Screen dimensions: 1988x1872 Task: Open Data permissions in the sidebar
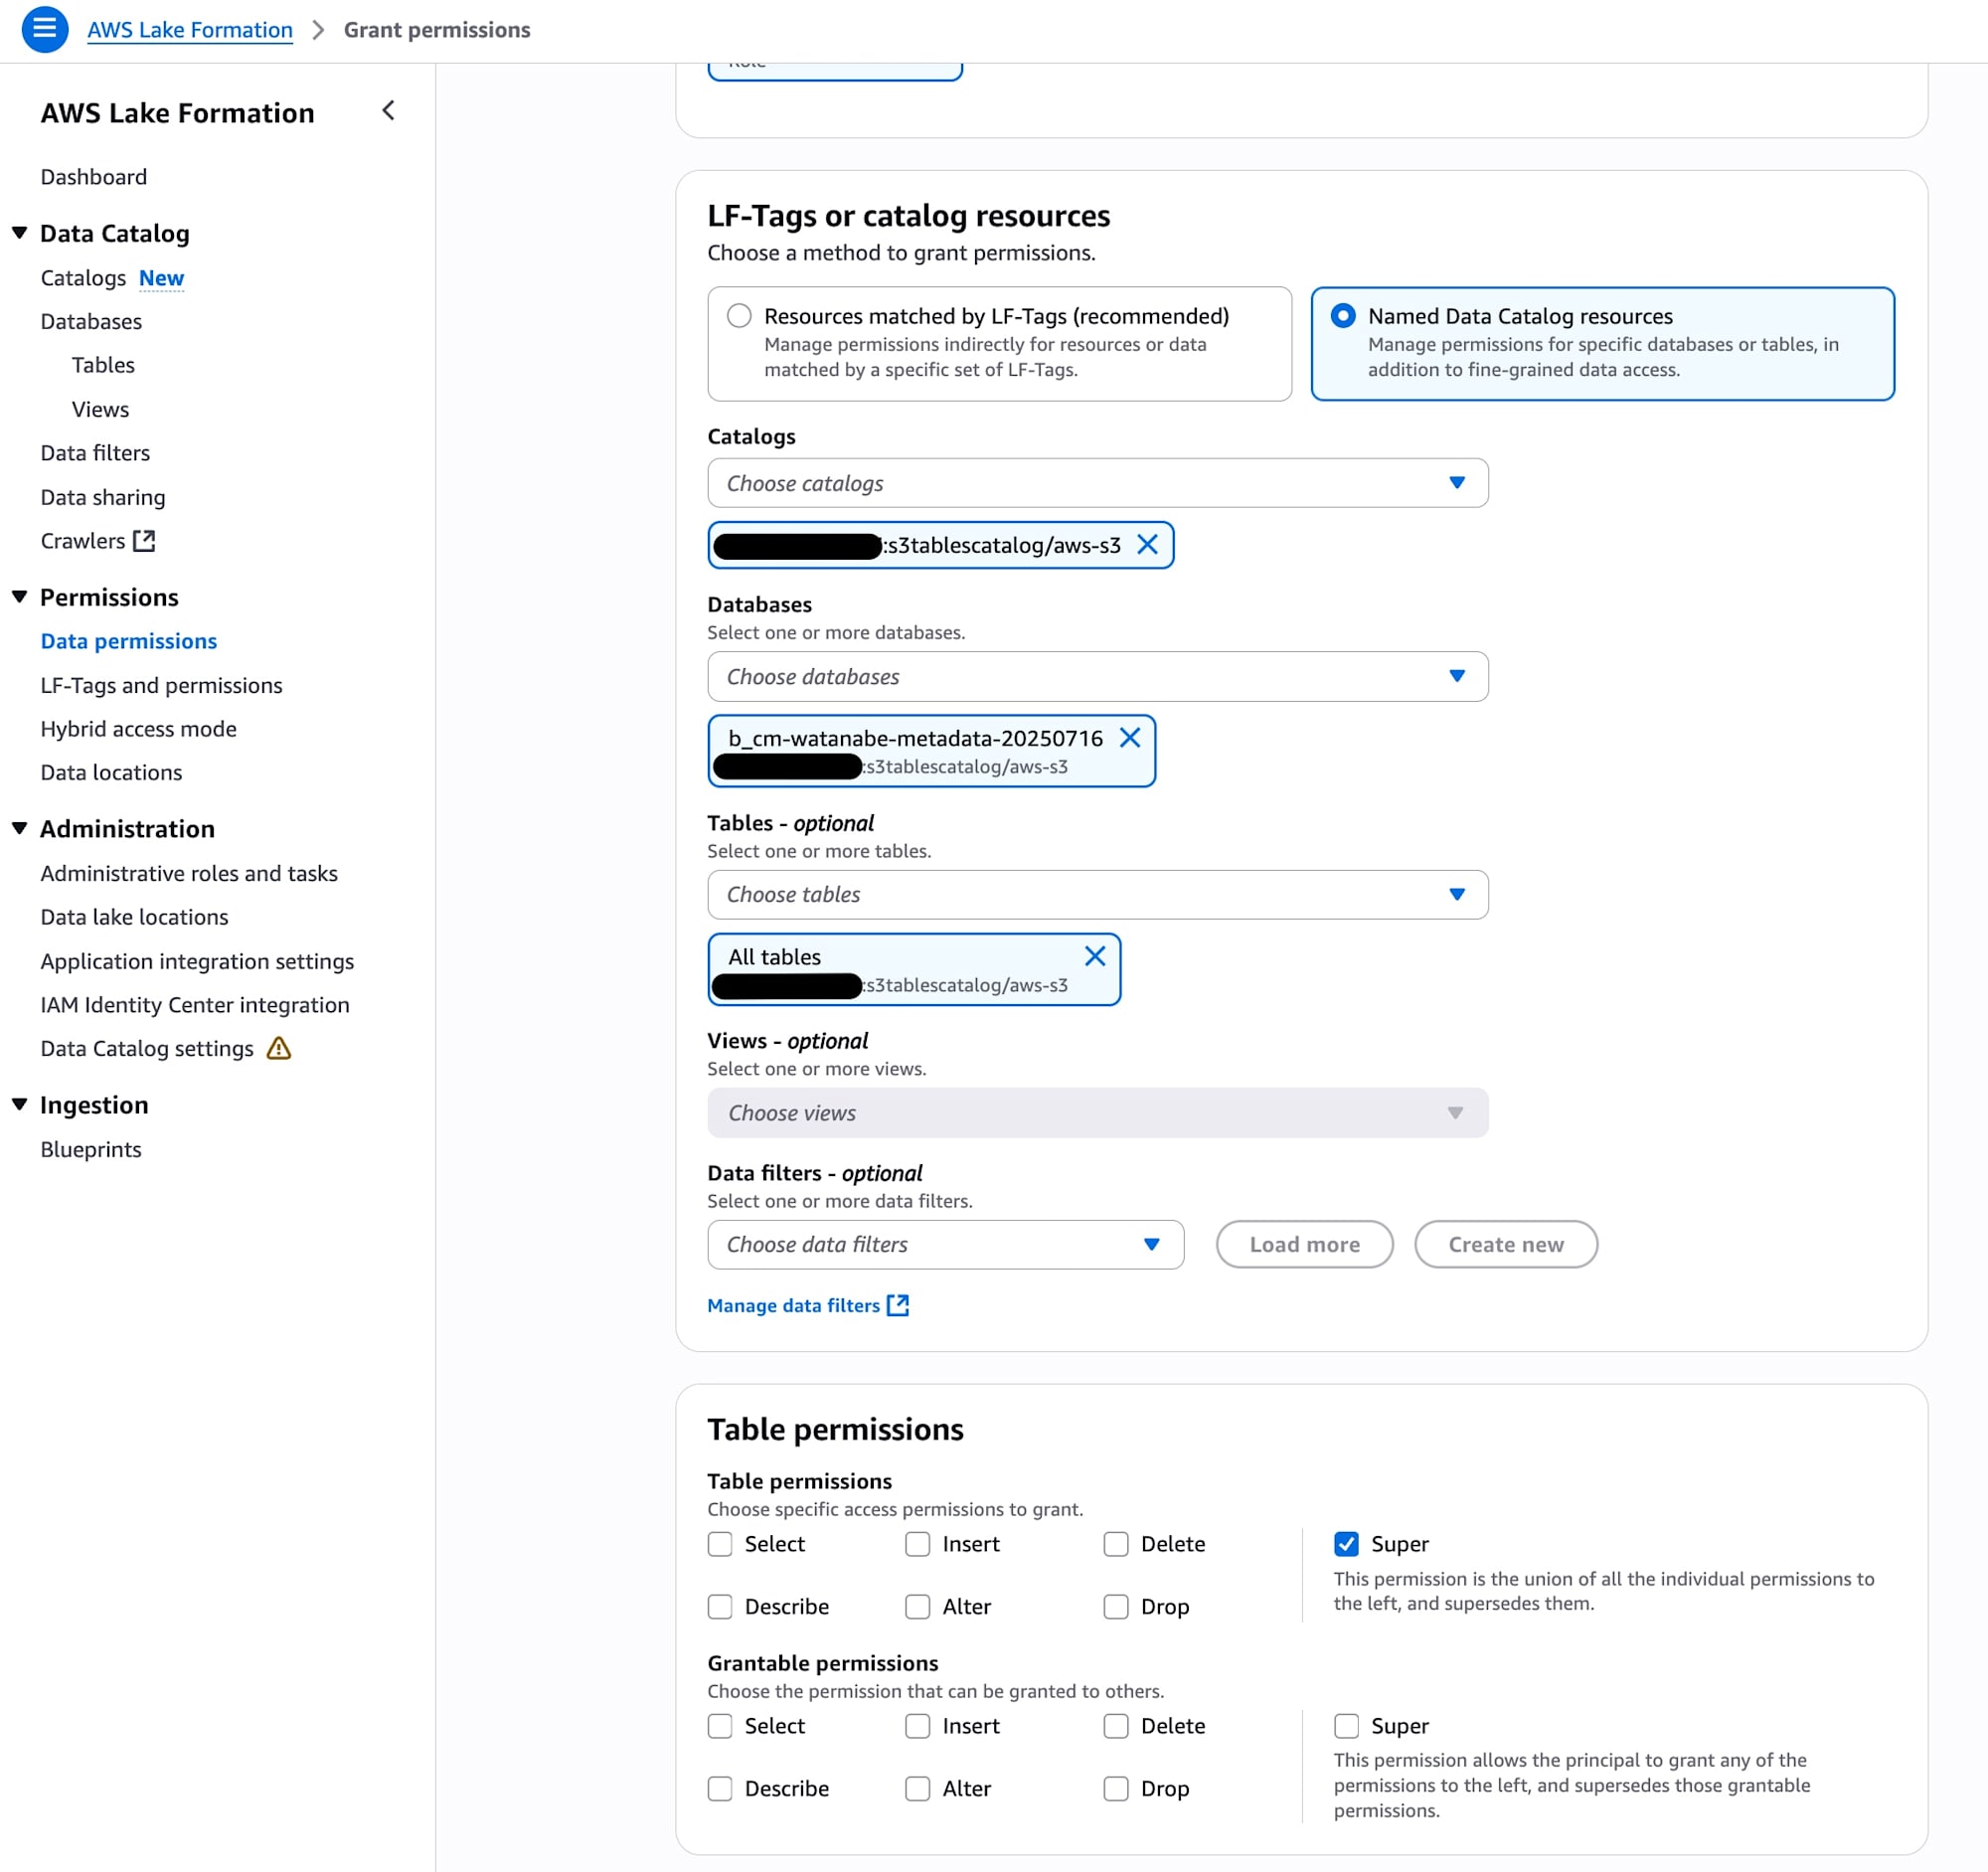pyautogui.click(x=129, y=641)
